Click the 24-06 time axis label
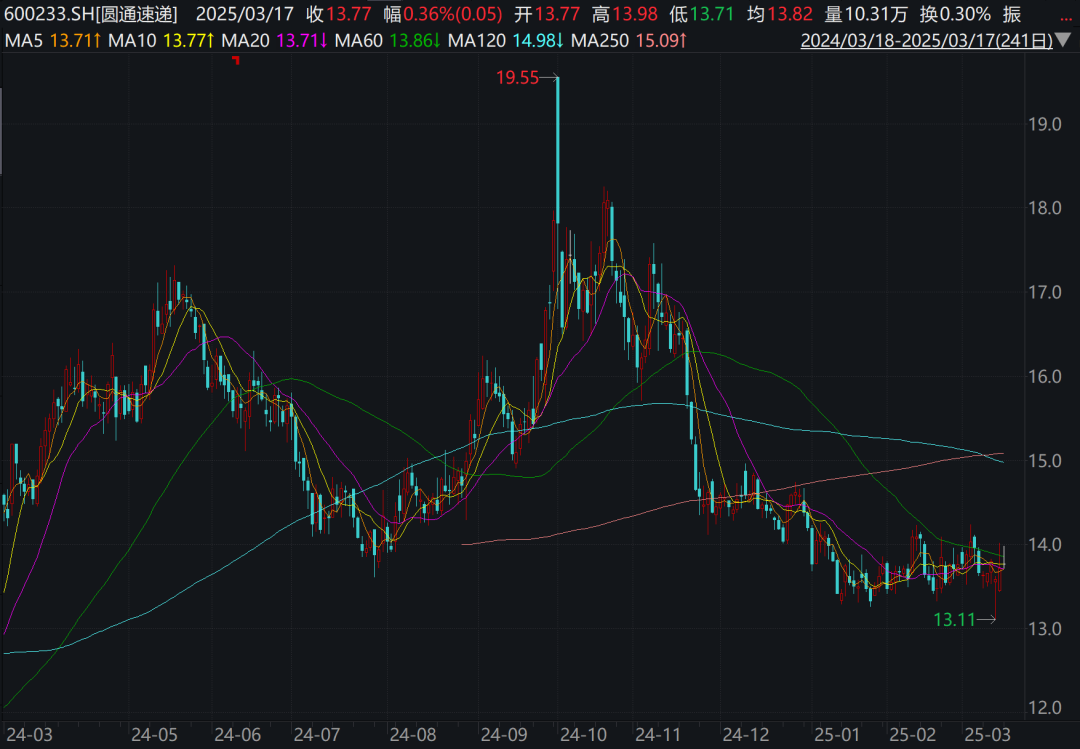 pyautogui.click(x=237, y=735)
